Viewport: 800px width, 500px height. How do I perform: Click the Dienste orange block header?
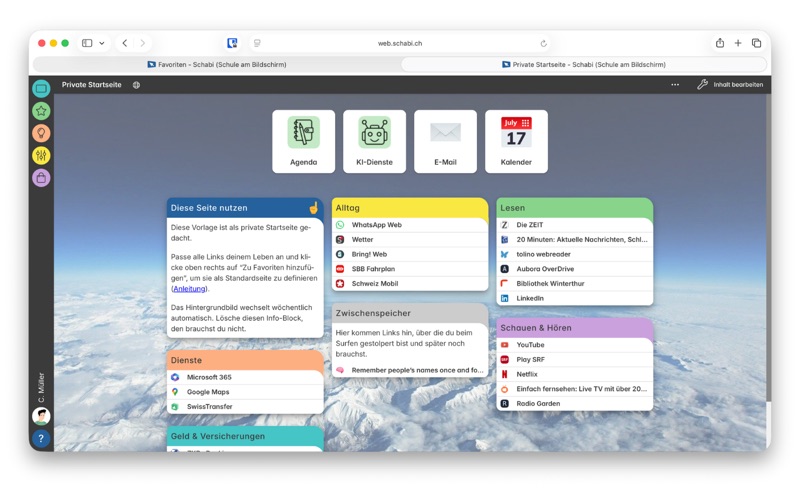[x=245, y=360]
